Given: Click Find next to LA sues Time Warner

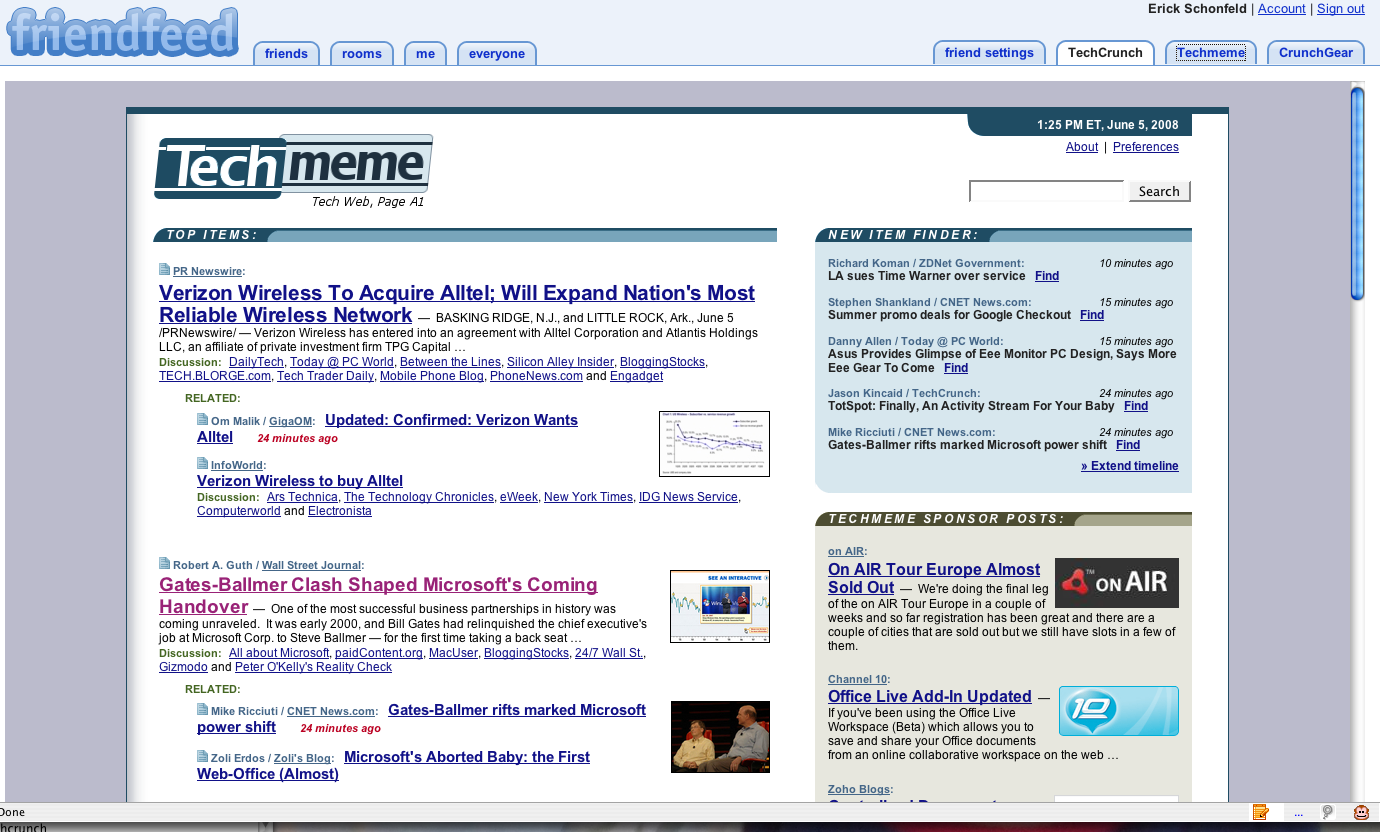Looking at the screenshot, I should (1047, 276).
